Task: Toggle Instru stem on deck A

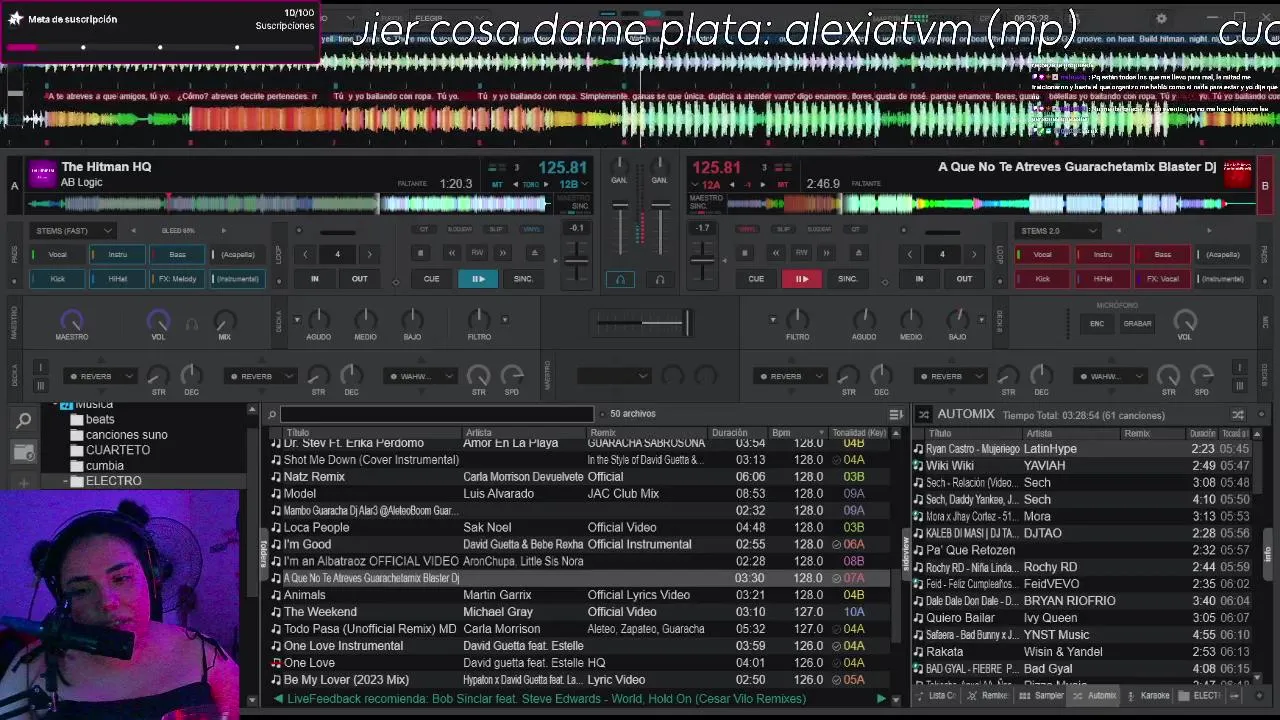Action: pos(118,254)
